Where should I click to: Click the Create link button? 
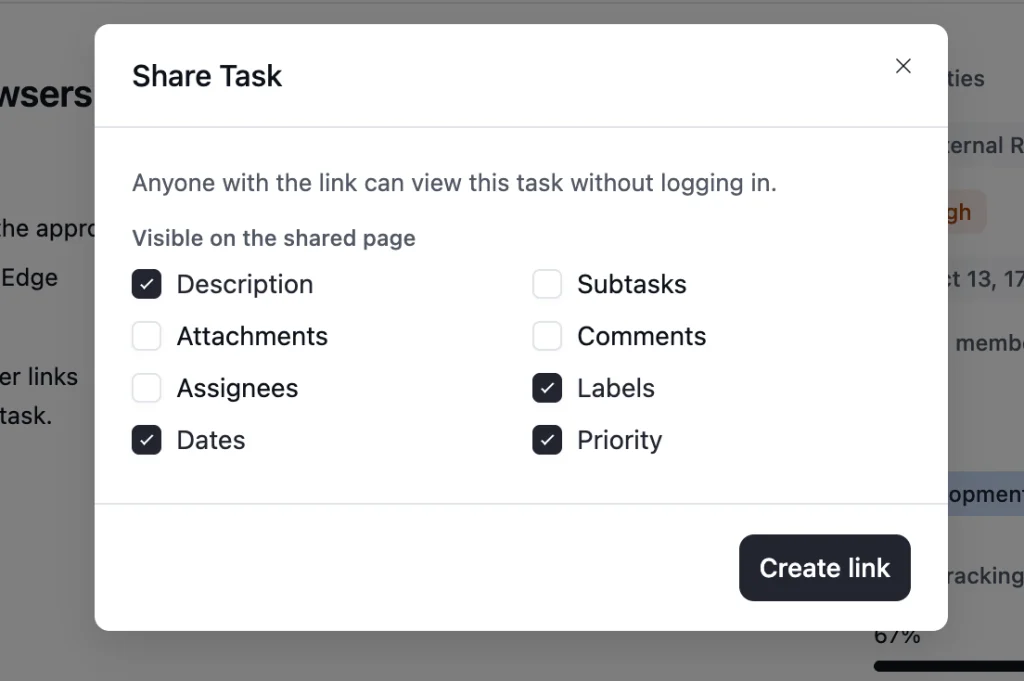[825, 567]
